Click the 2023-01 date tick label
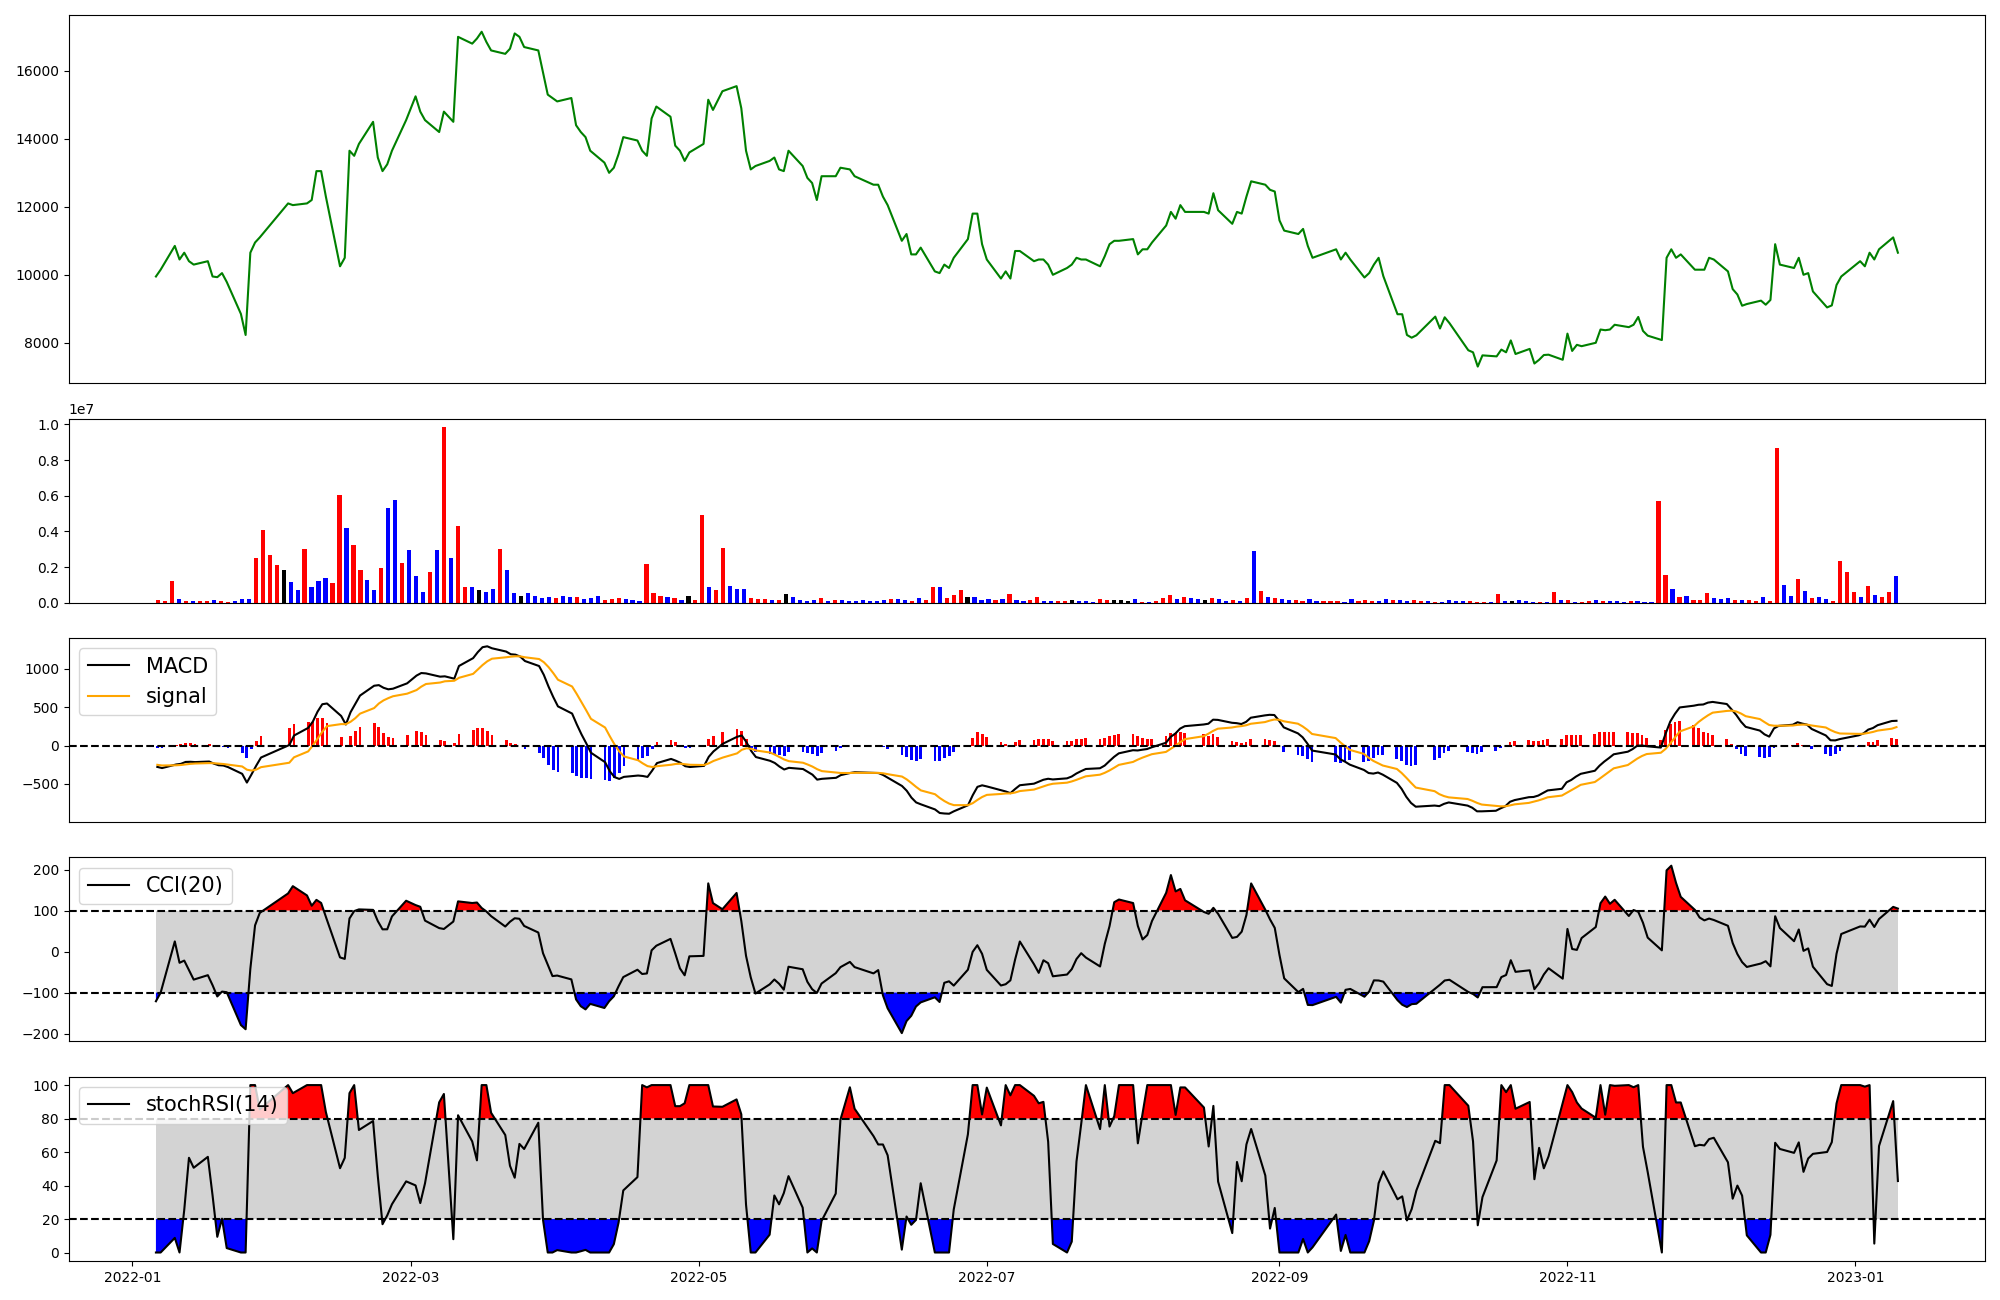2000x1300 pixels. pos(1855,1277)
